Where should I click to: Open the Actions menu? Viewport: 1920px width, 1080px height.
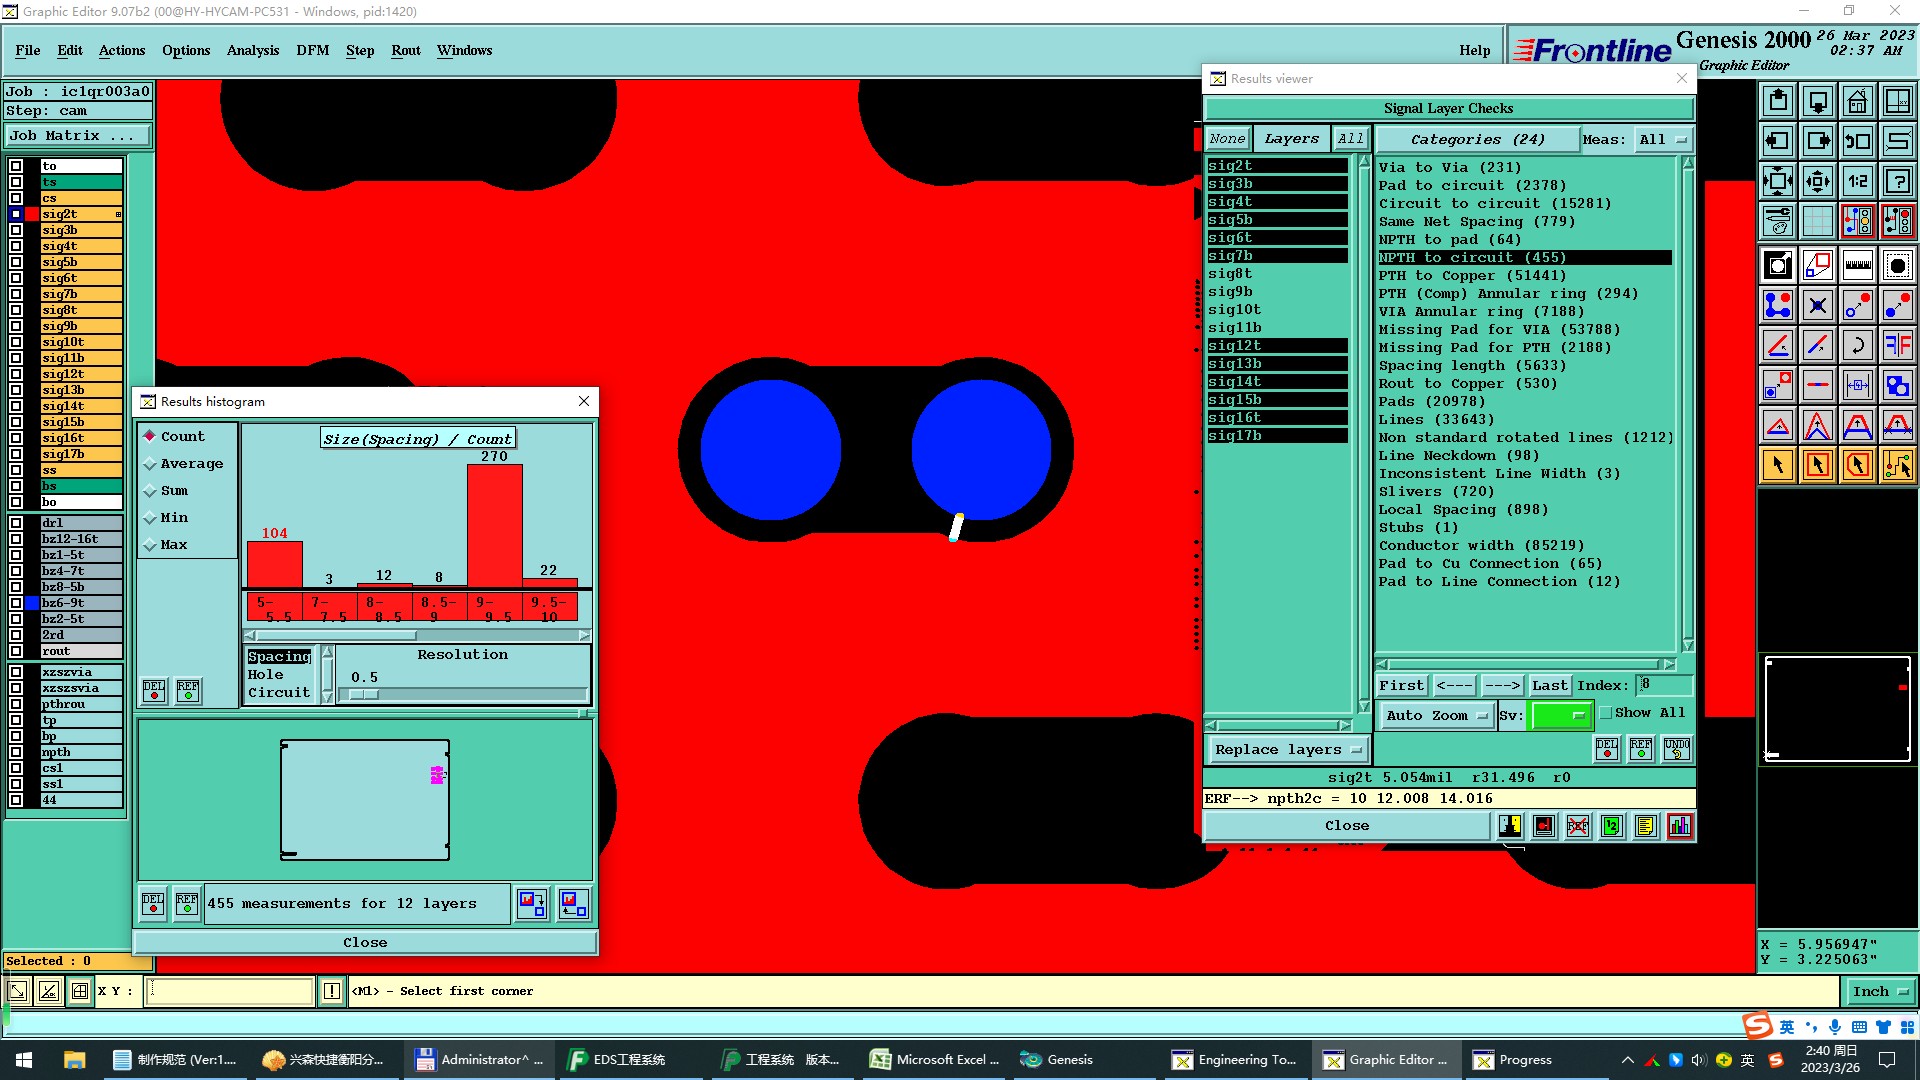click(x=122, y=51)
